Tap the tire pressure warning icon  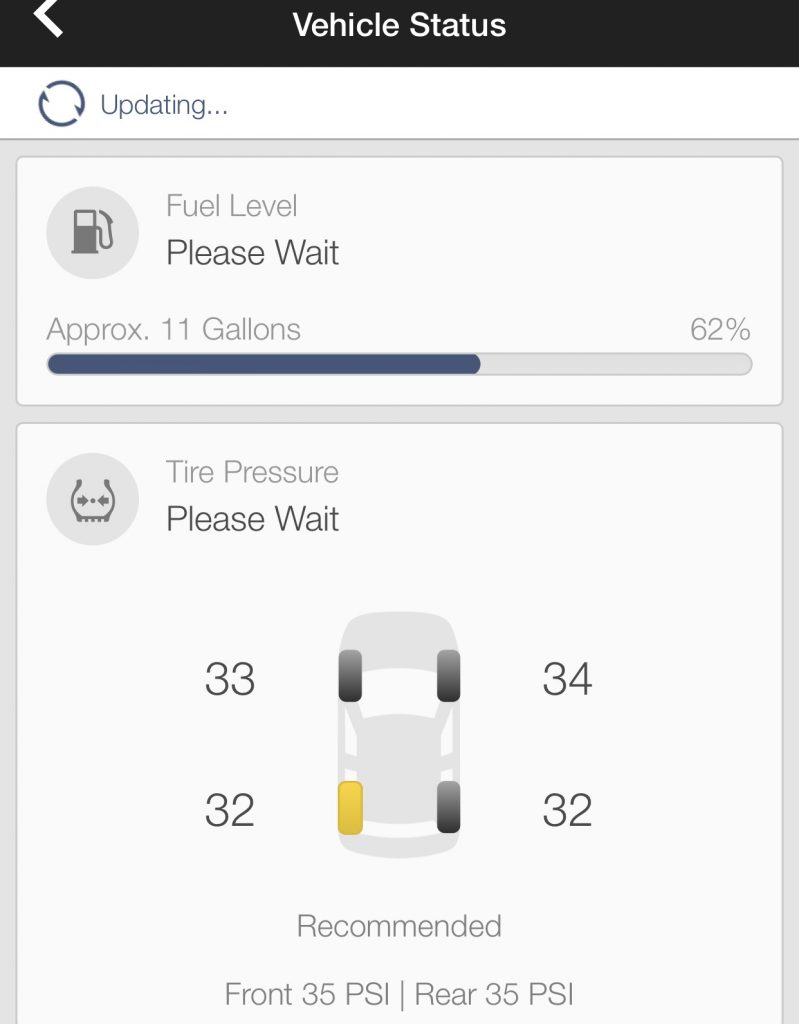[x=92, y=499]
